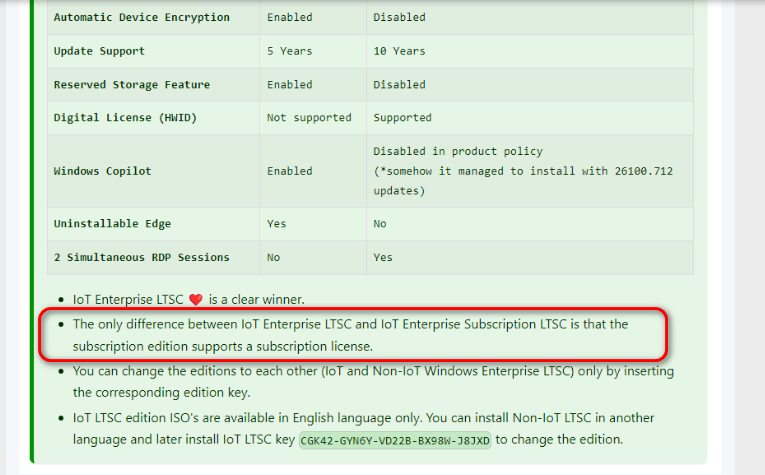The width and height of the screenshot is (765, 475).
Task: Click 'Yes' in the RDP Sessions row
Action: [x=382, y=257]
